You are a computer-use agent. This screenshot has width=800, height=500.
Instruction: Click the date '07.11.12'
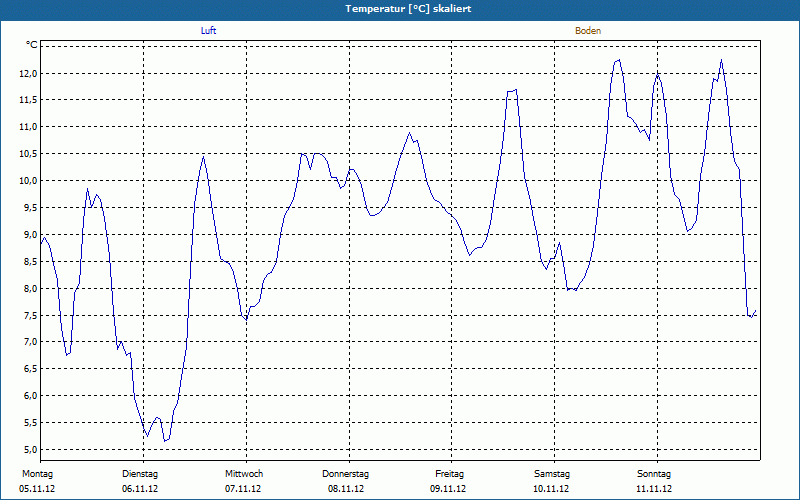coord(243,489)
